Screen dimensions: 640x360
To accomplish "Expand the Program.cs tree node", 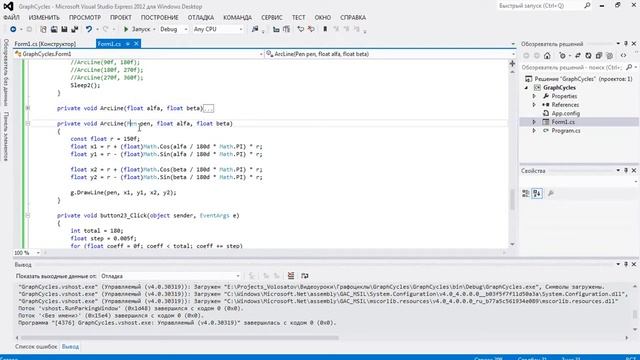I will [x=534, y=131].
